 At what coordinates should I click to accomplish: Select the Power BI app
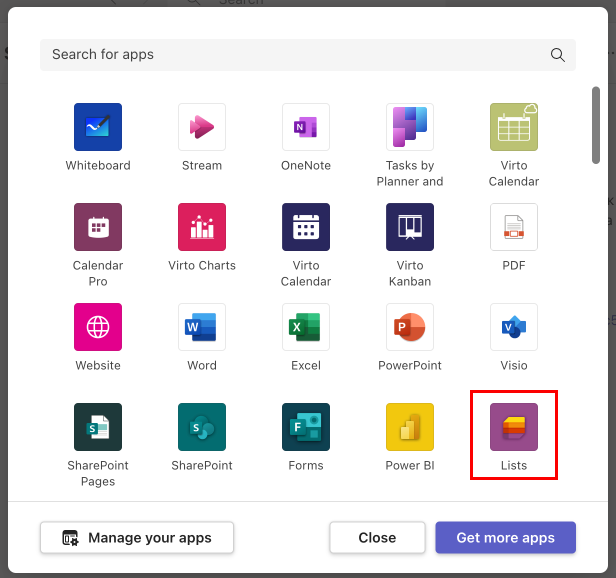410,427
